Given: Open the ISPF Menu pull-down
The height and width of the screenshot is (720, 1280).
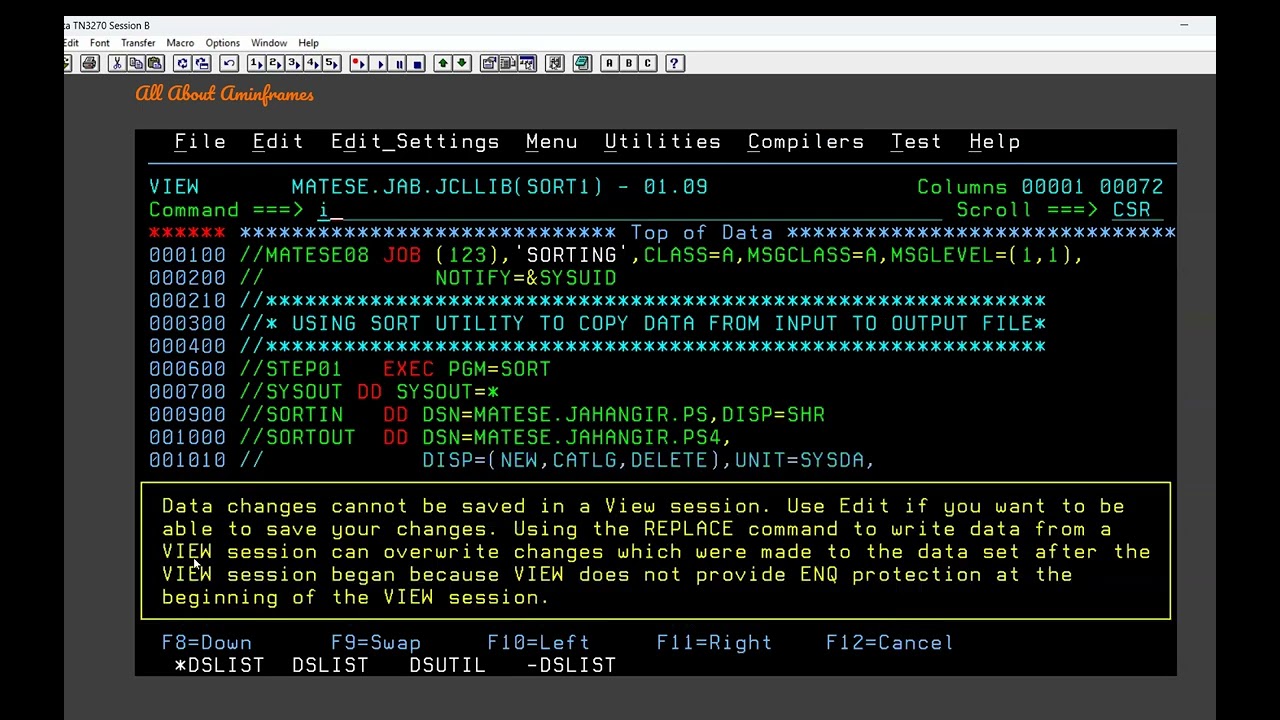Looking at the screenshot, I should tap(552, 142).
